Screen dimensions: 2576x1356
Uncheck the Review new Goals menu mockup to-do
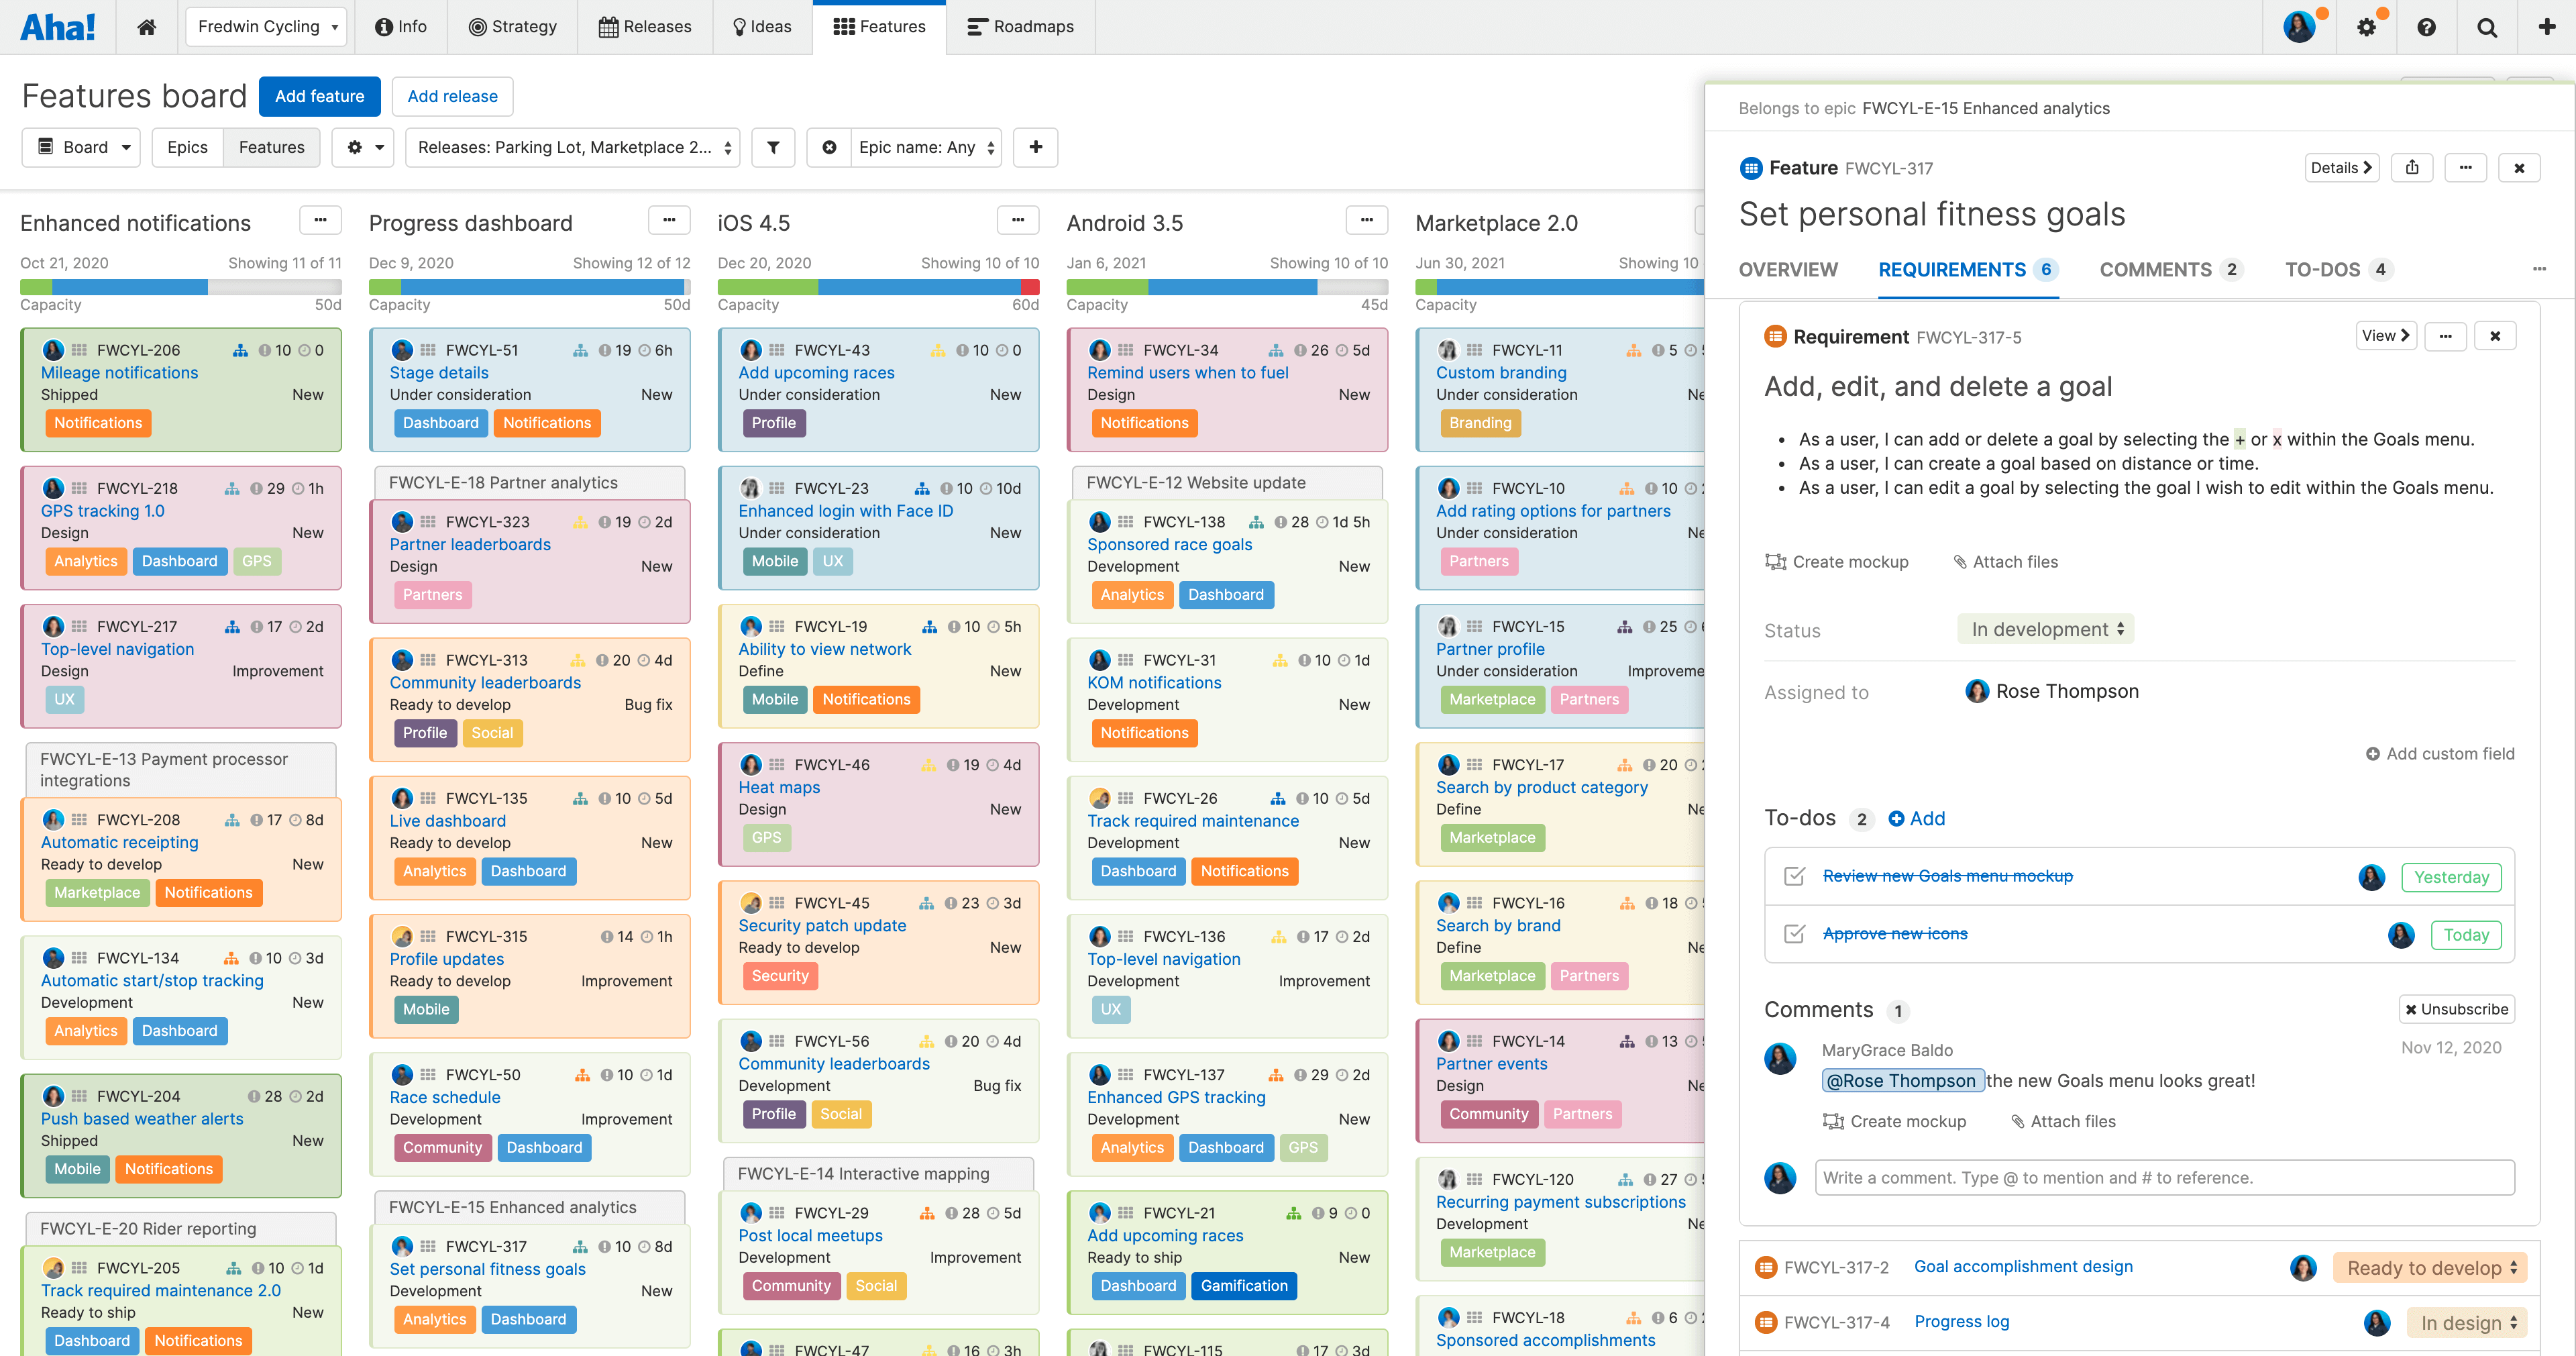(x=1795, y=876)
